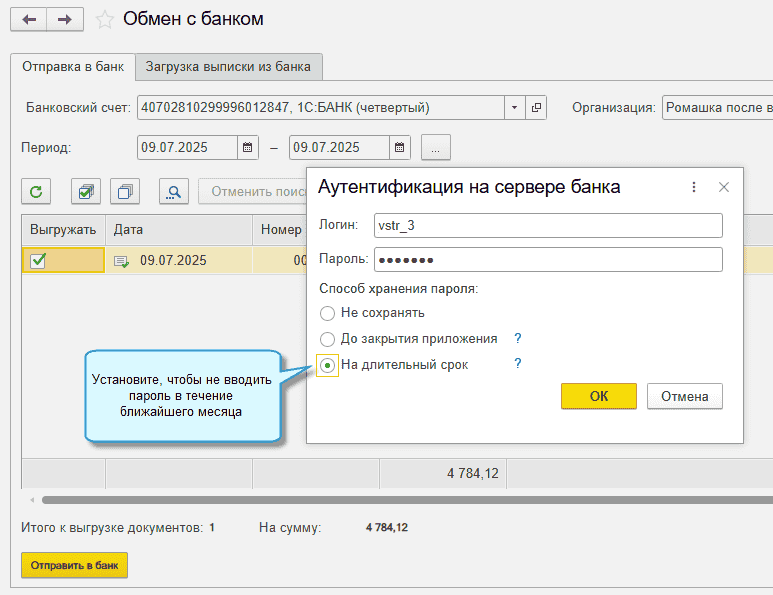Screen dimensions: 773x595
Task: Select 'Не сохранять' password option
Action: click(327, 313)
